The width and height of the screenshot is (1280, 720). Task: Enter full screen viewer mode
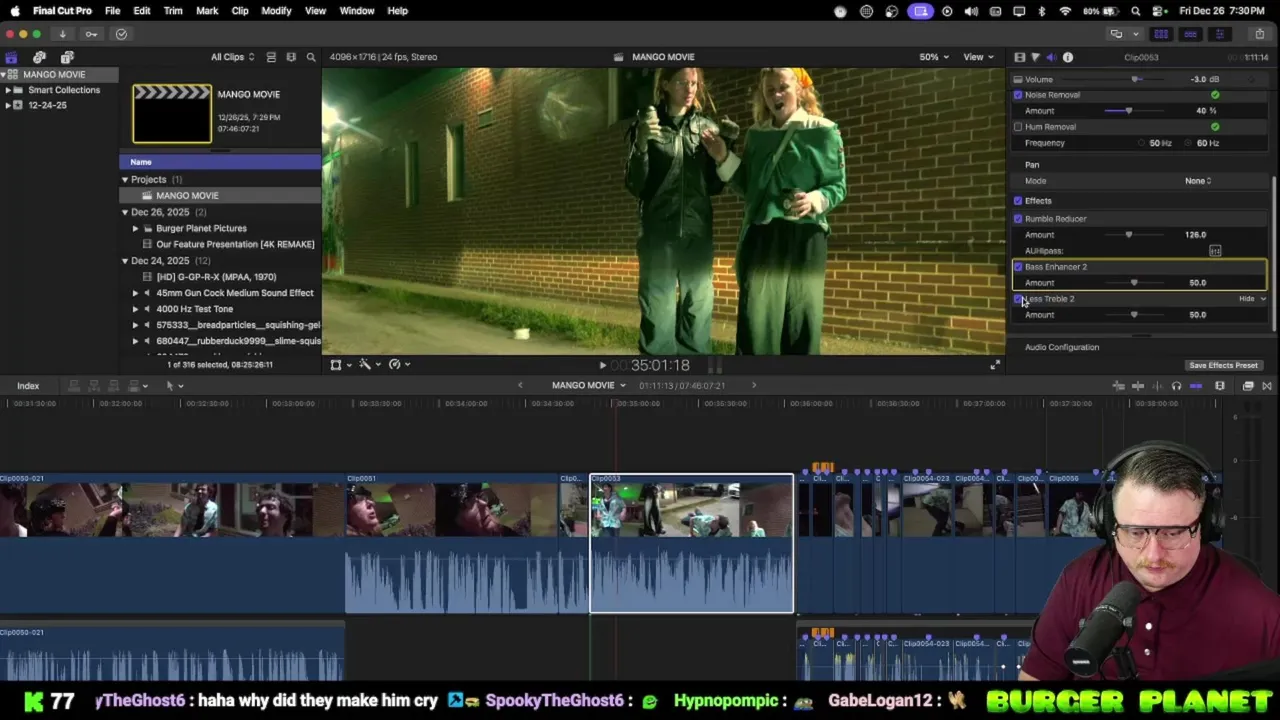click(995, 365)
